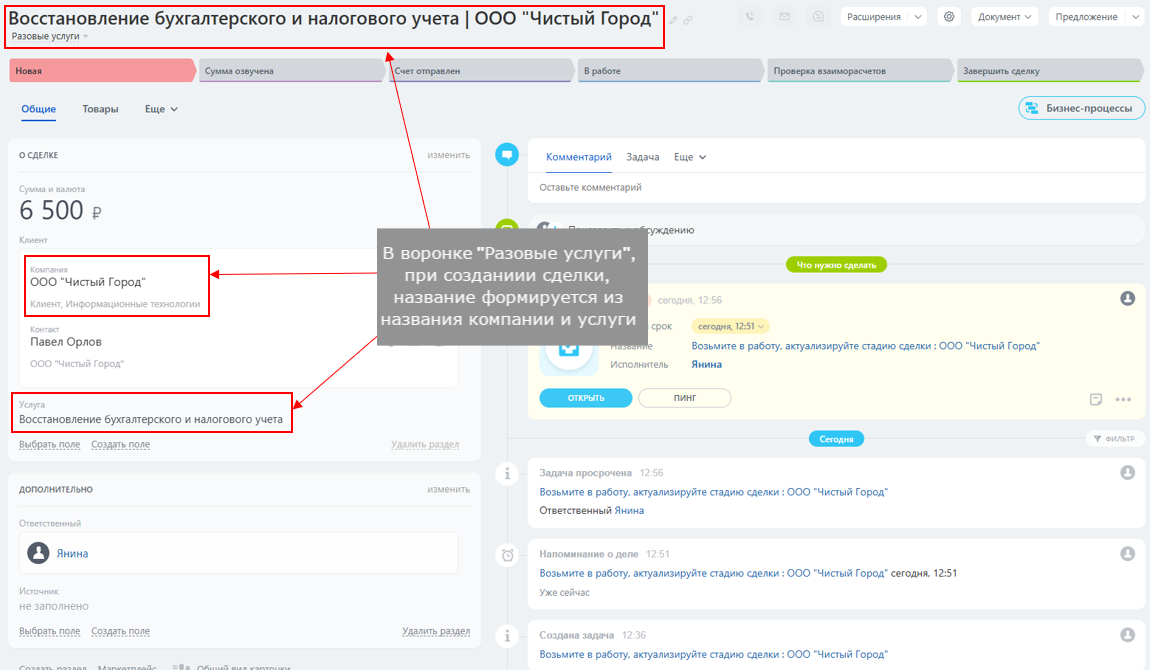Click 'Создать поле' in ДОПОЛНИТЕЛЬНО section
Image resolution: width=1150 pixels, height=670 pixels.
click(x=120, y=631)
